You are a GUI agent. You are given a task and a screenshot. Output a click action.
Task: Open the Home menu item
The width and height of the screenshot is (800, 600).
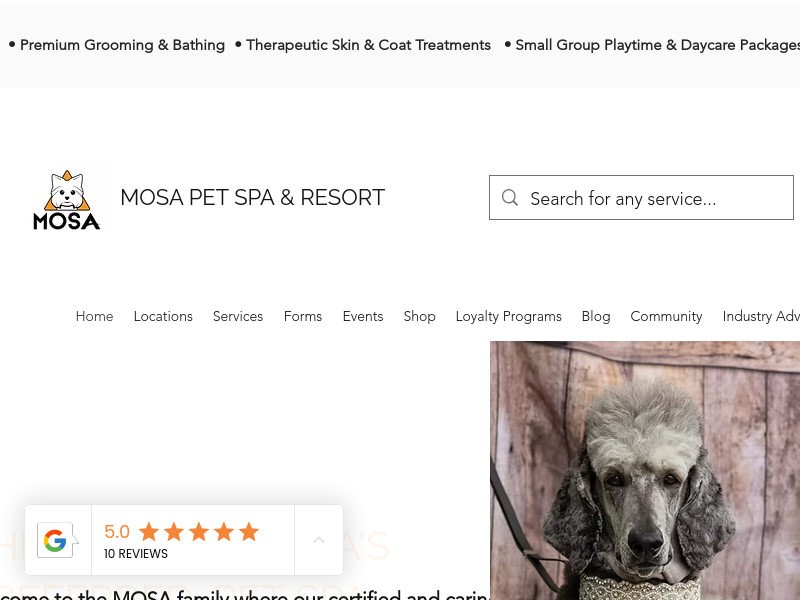coord(94,316)
